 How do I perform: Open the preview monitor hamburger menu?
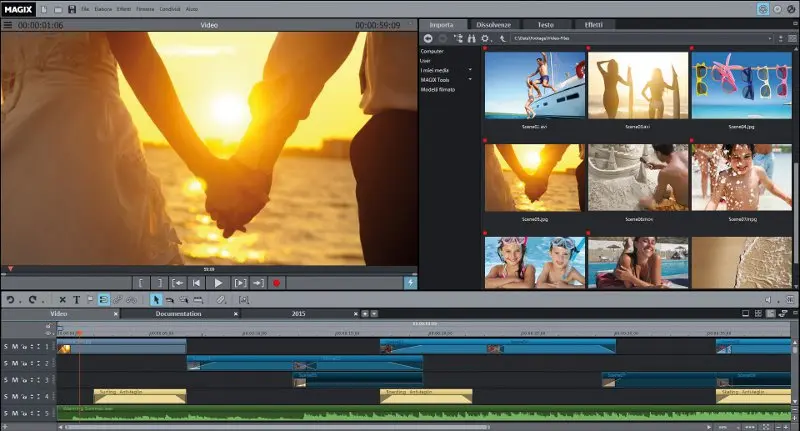click(8, 25)
